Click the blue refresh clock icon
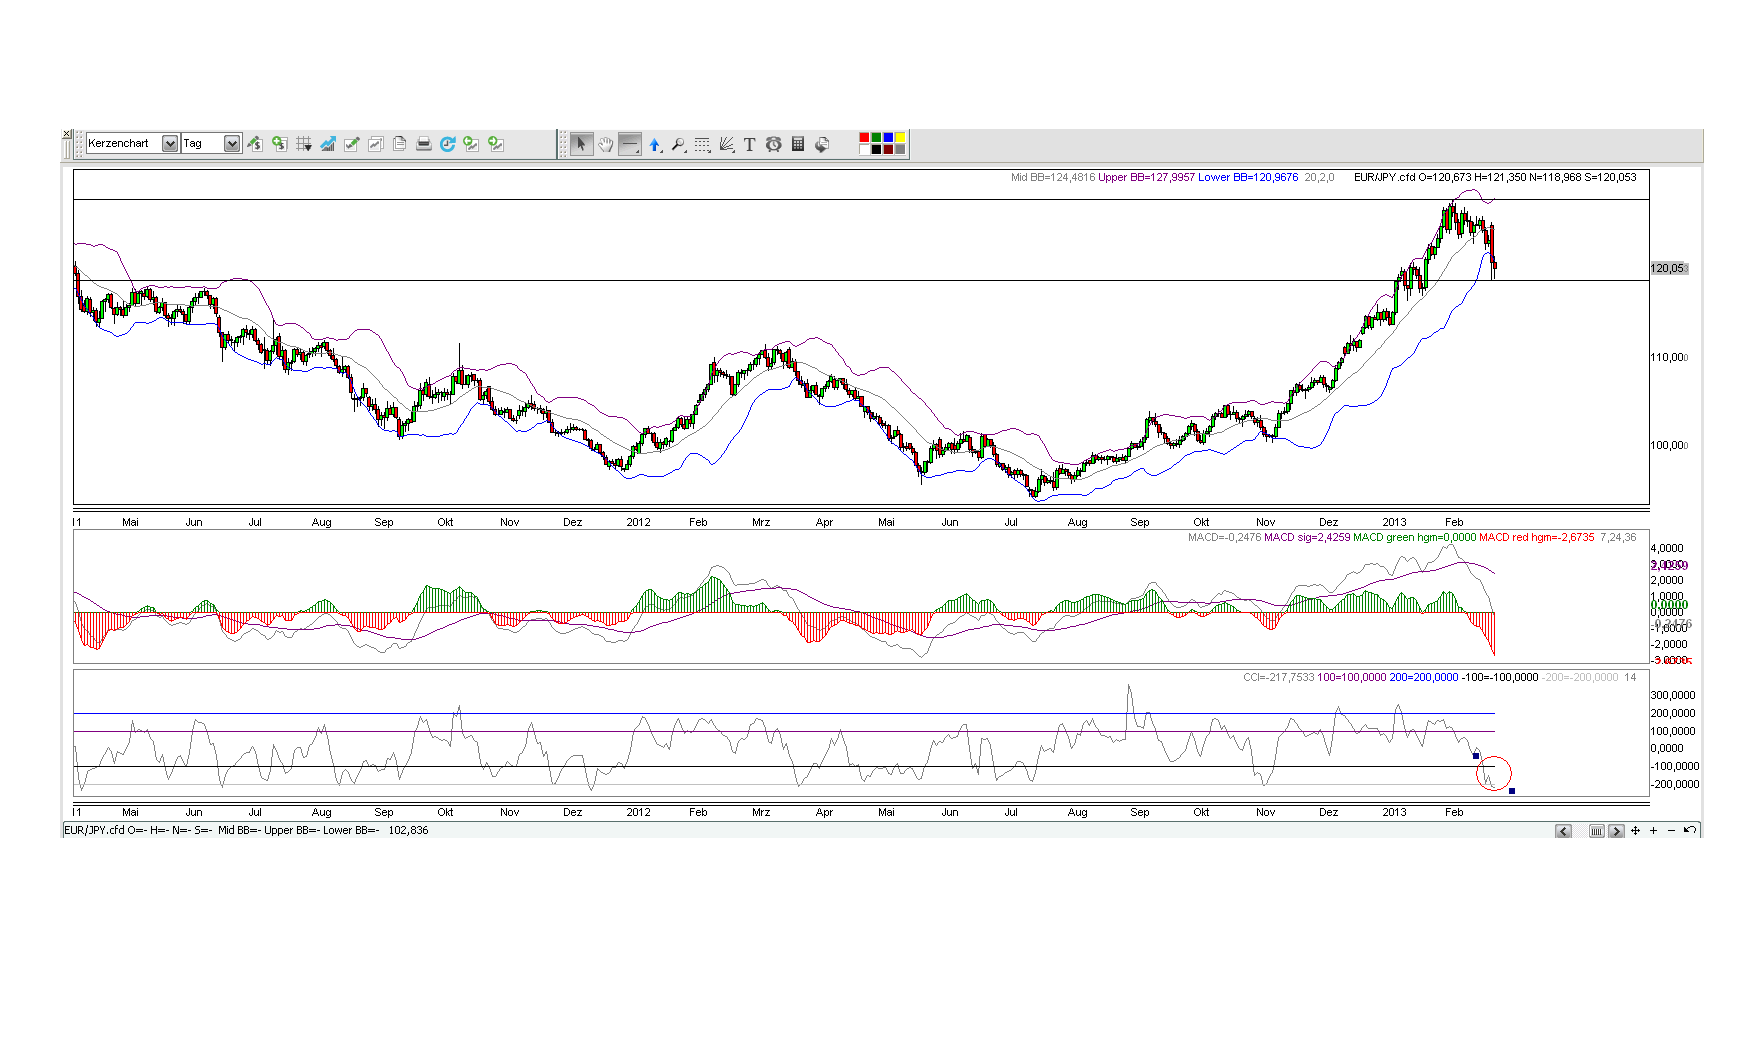This screenshot has width=1764, height=1043. [x=447, y=144]
